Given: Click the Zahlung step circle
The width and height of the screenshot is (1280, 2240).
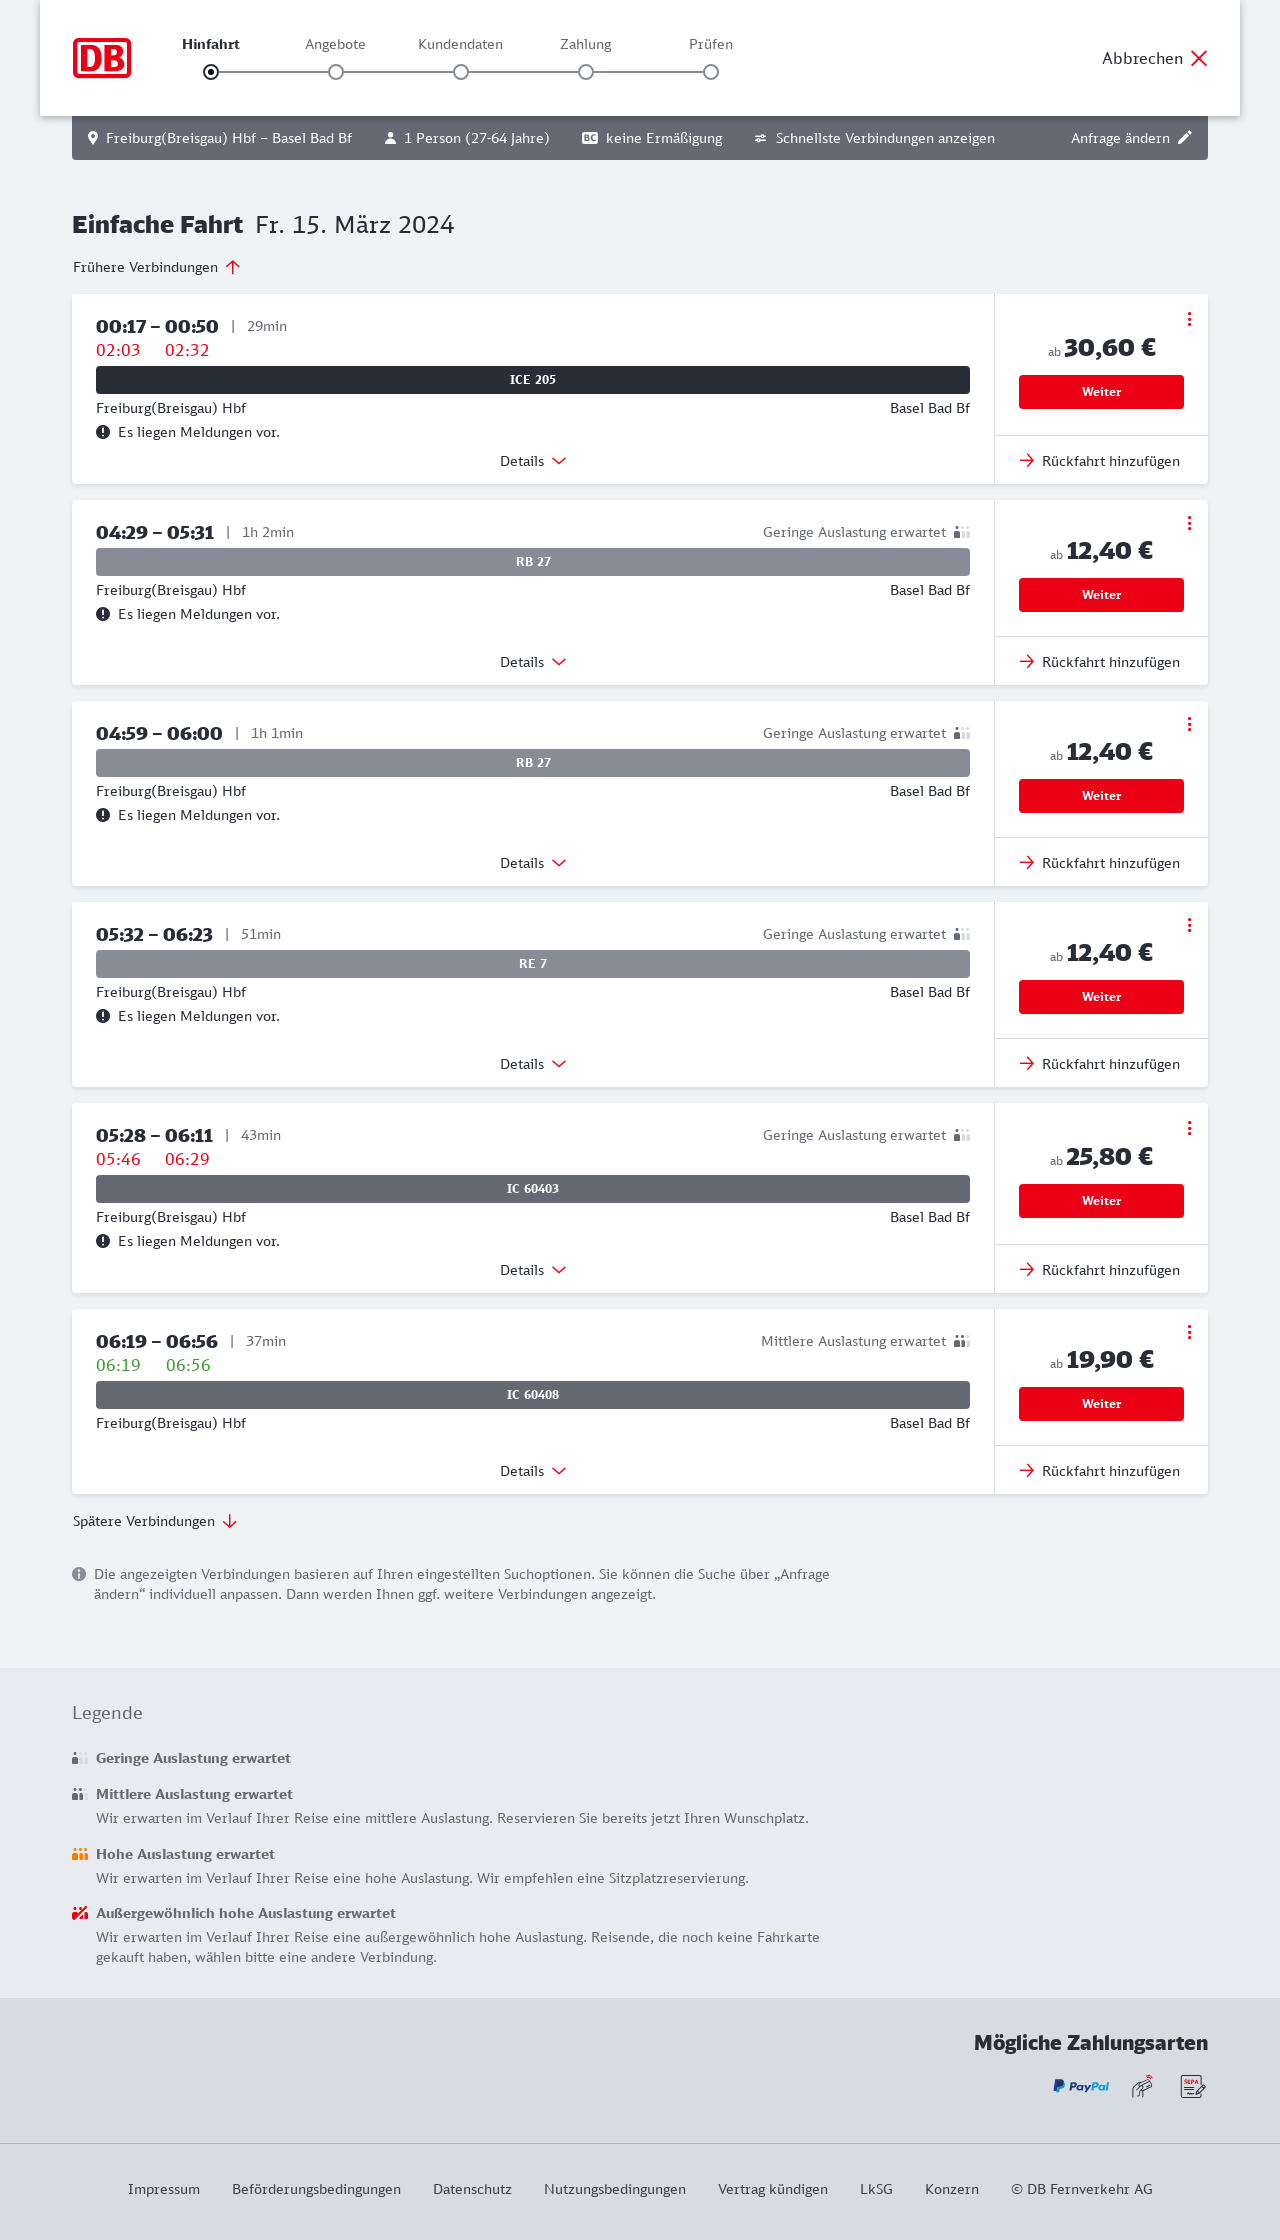Looking at the screenshot, I should tap(586, 72).
